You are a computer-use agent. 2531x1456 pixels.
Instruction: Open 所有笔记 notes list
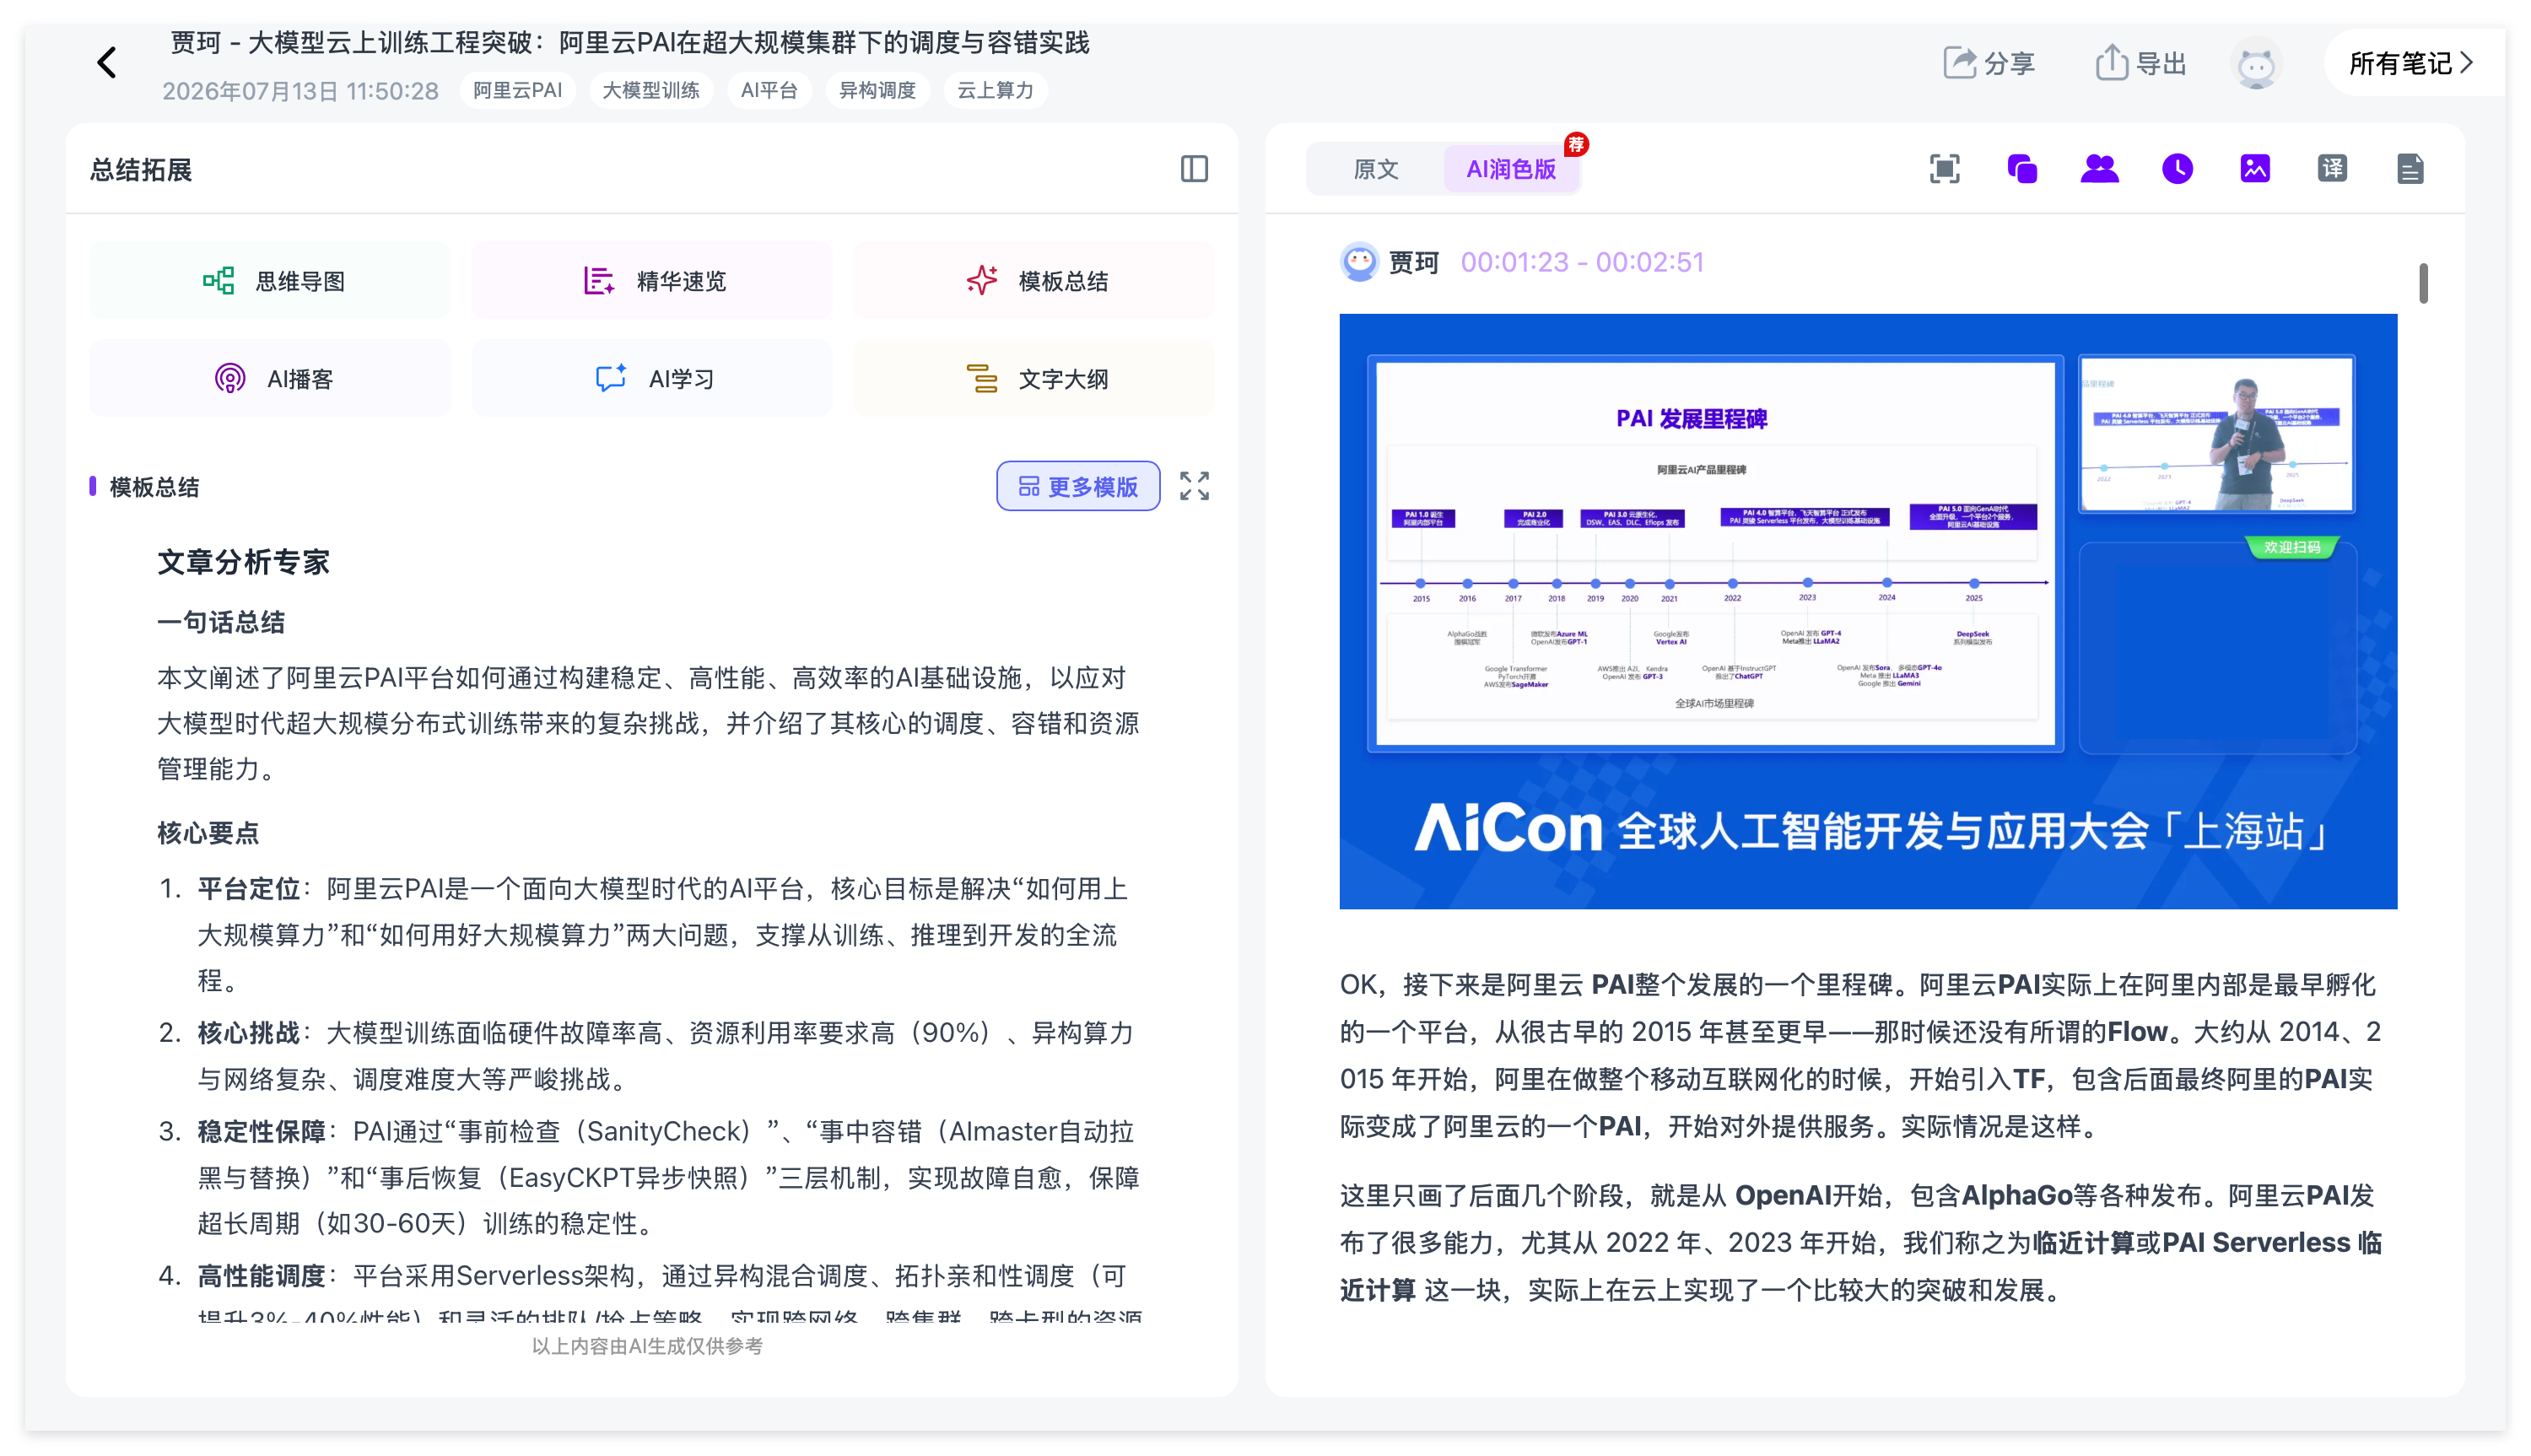[x=2410, y=63]
